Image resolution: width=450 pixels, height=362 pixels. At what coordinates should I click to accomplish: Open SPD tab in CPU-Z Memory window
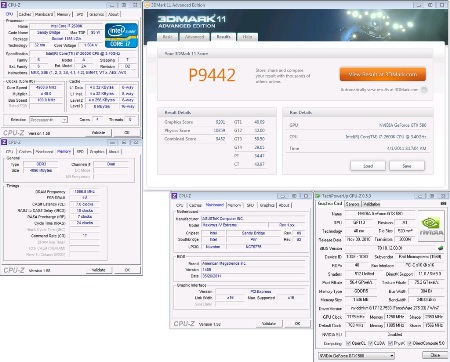[x=80, y=152]
